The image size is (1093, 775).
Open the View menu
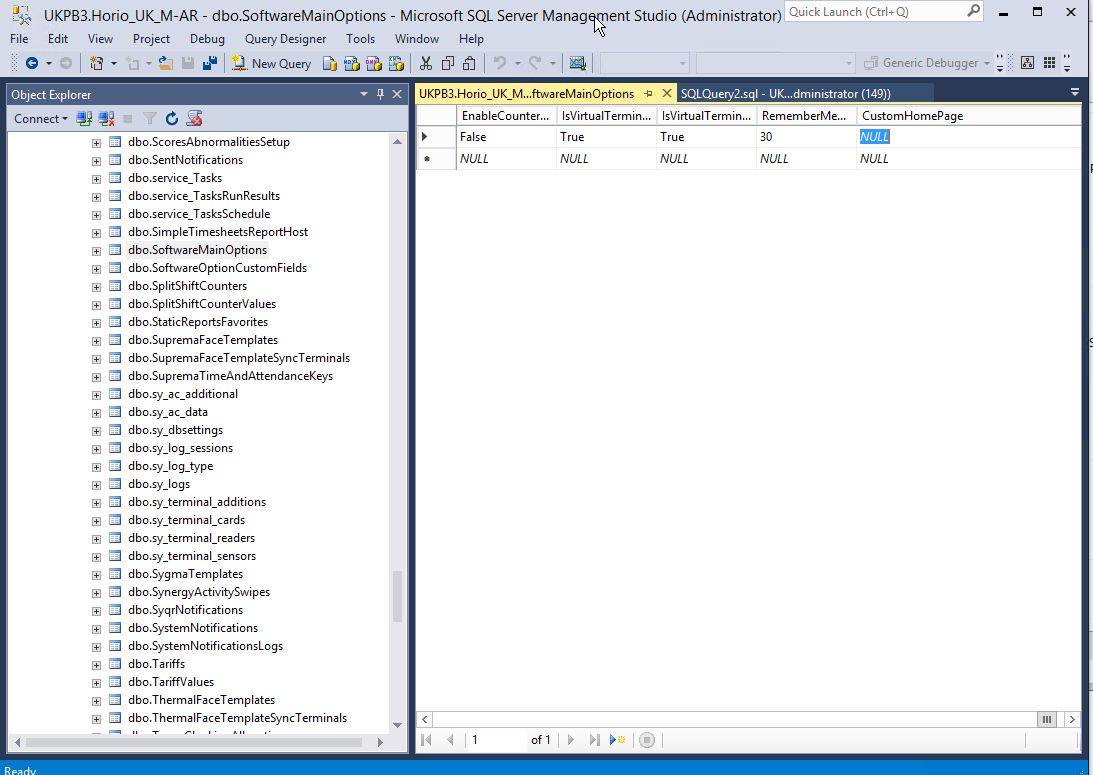100,39
